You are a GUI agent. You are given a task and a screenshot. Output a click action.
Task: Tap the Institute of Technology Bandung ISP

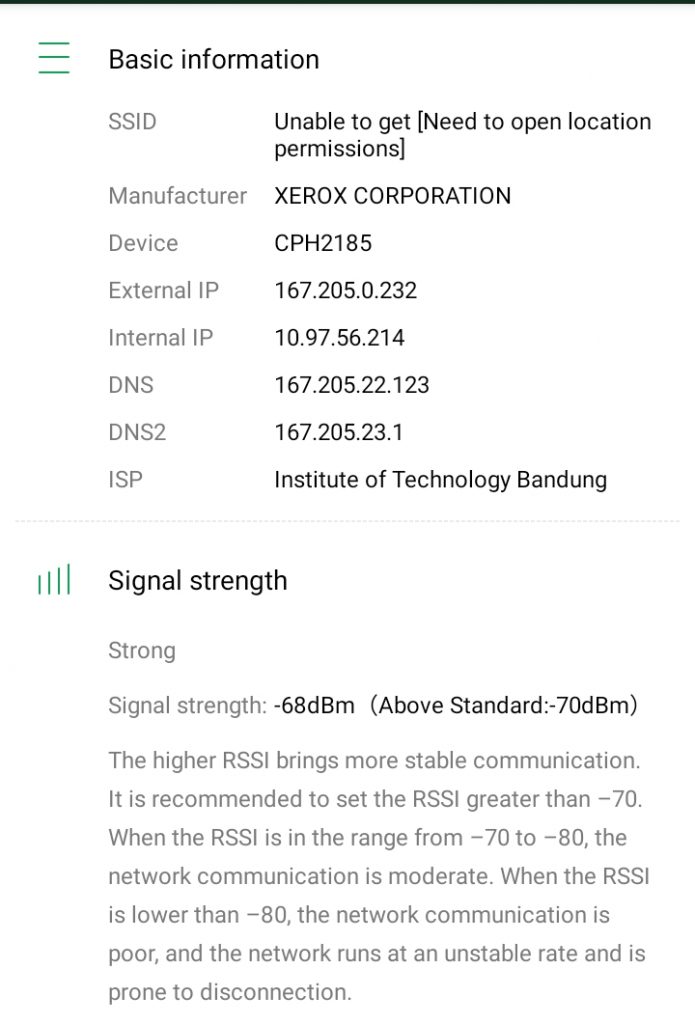click(x=440, y=480)
